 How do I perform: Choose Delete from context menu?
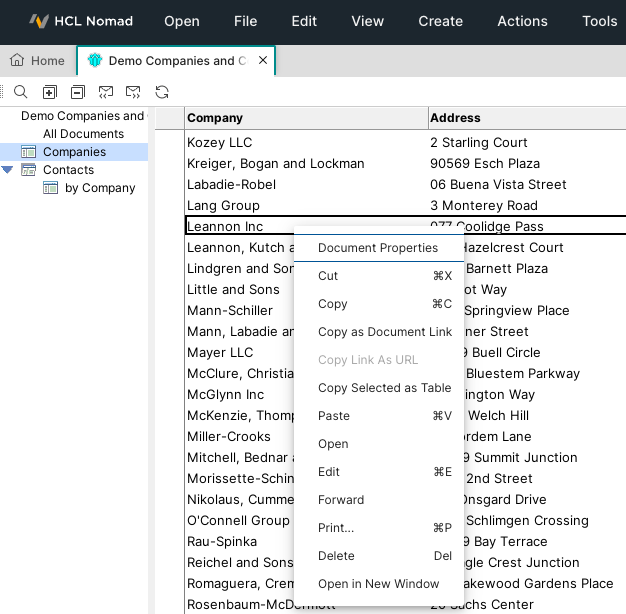point(378,556)
